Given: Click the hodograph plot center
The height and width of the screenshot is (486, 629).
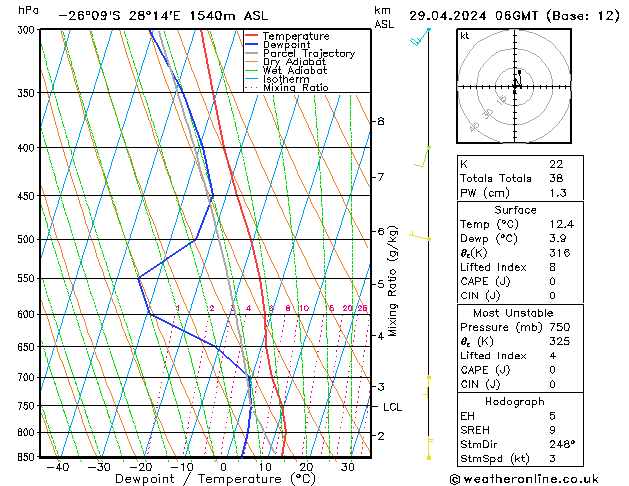Looking at the screenshot, I should pos(515,86).
